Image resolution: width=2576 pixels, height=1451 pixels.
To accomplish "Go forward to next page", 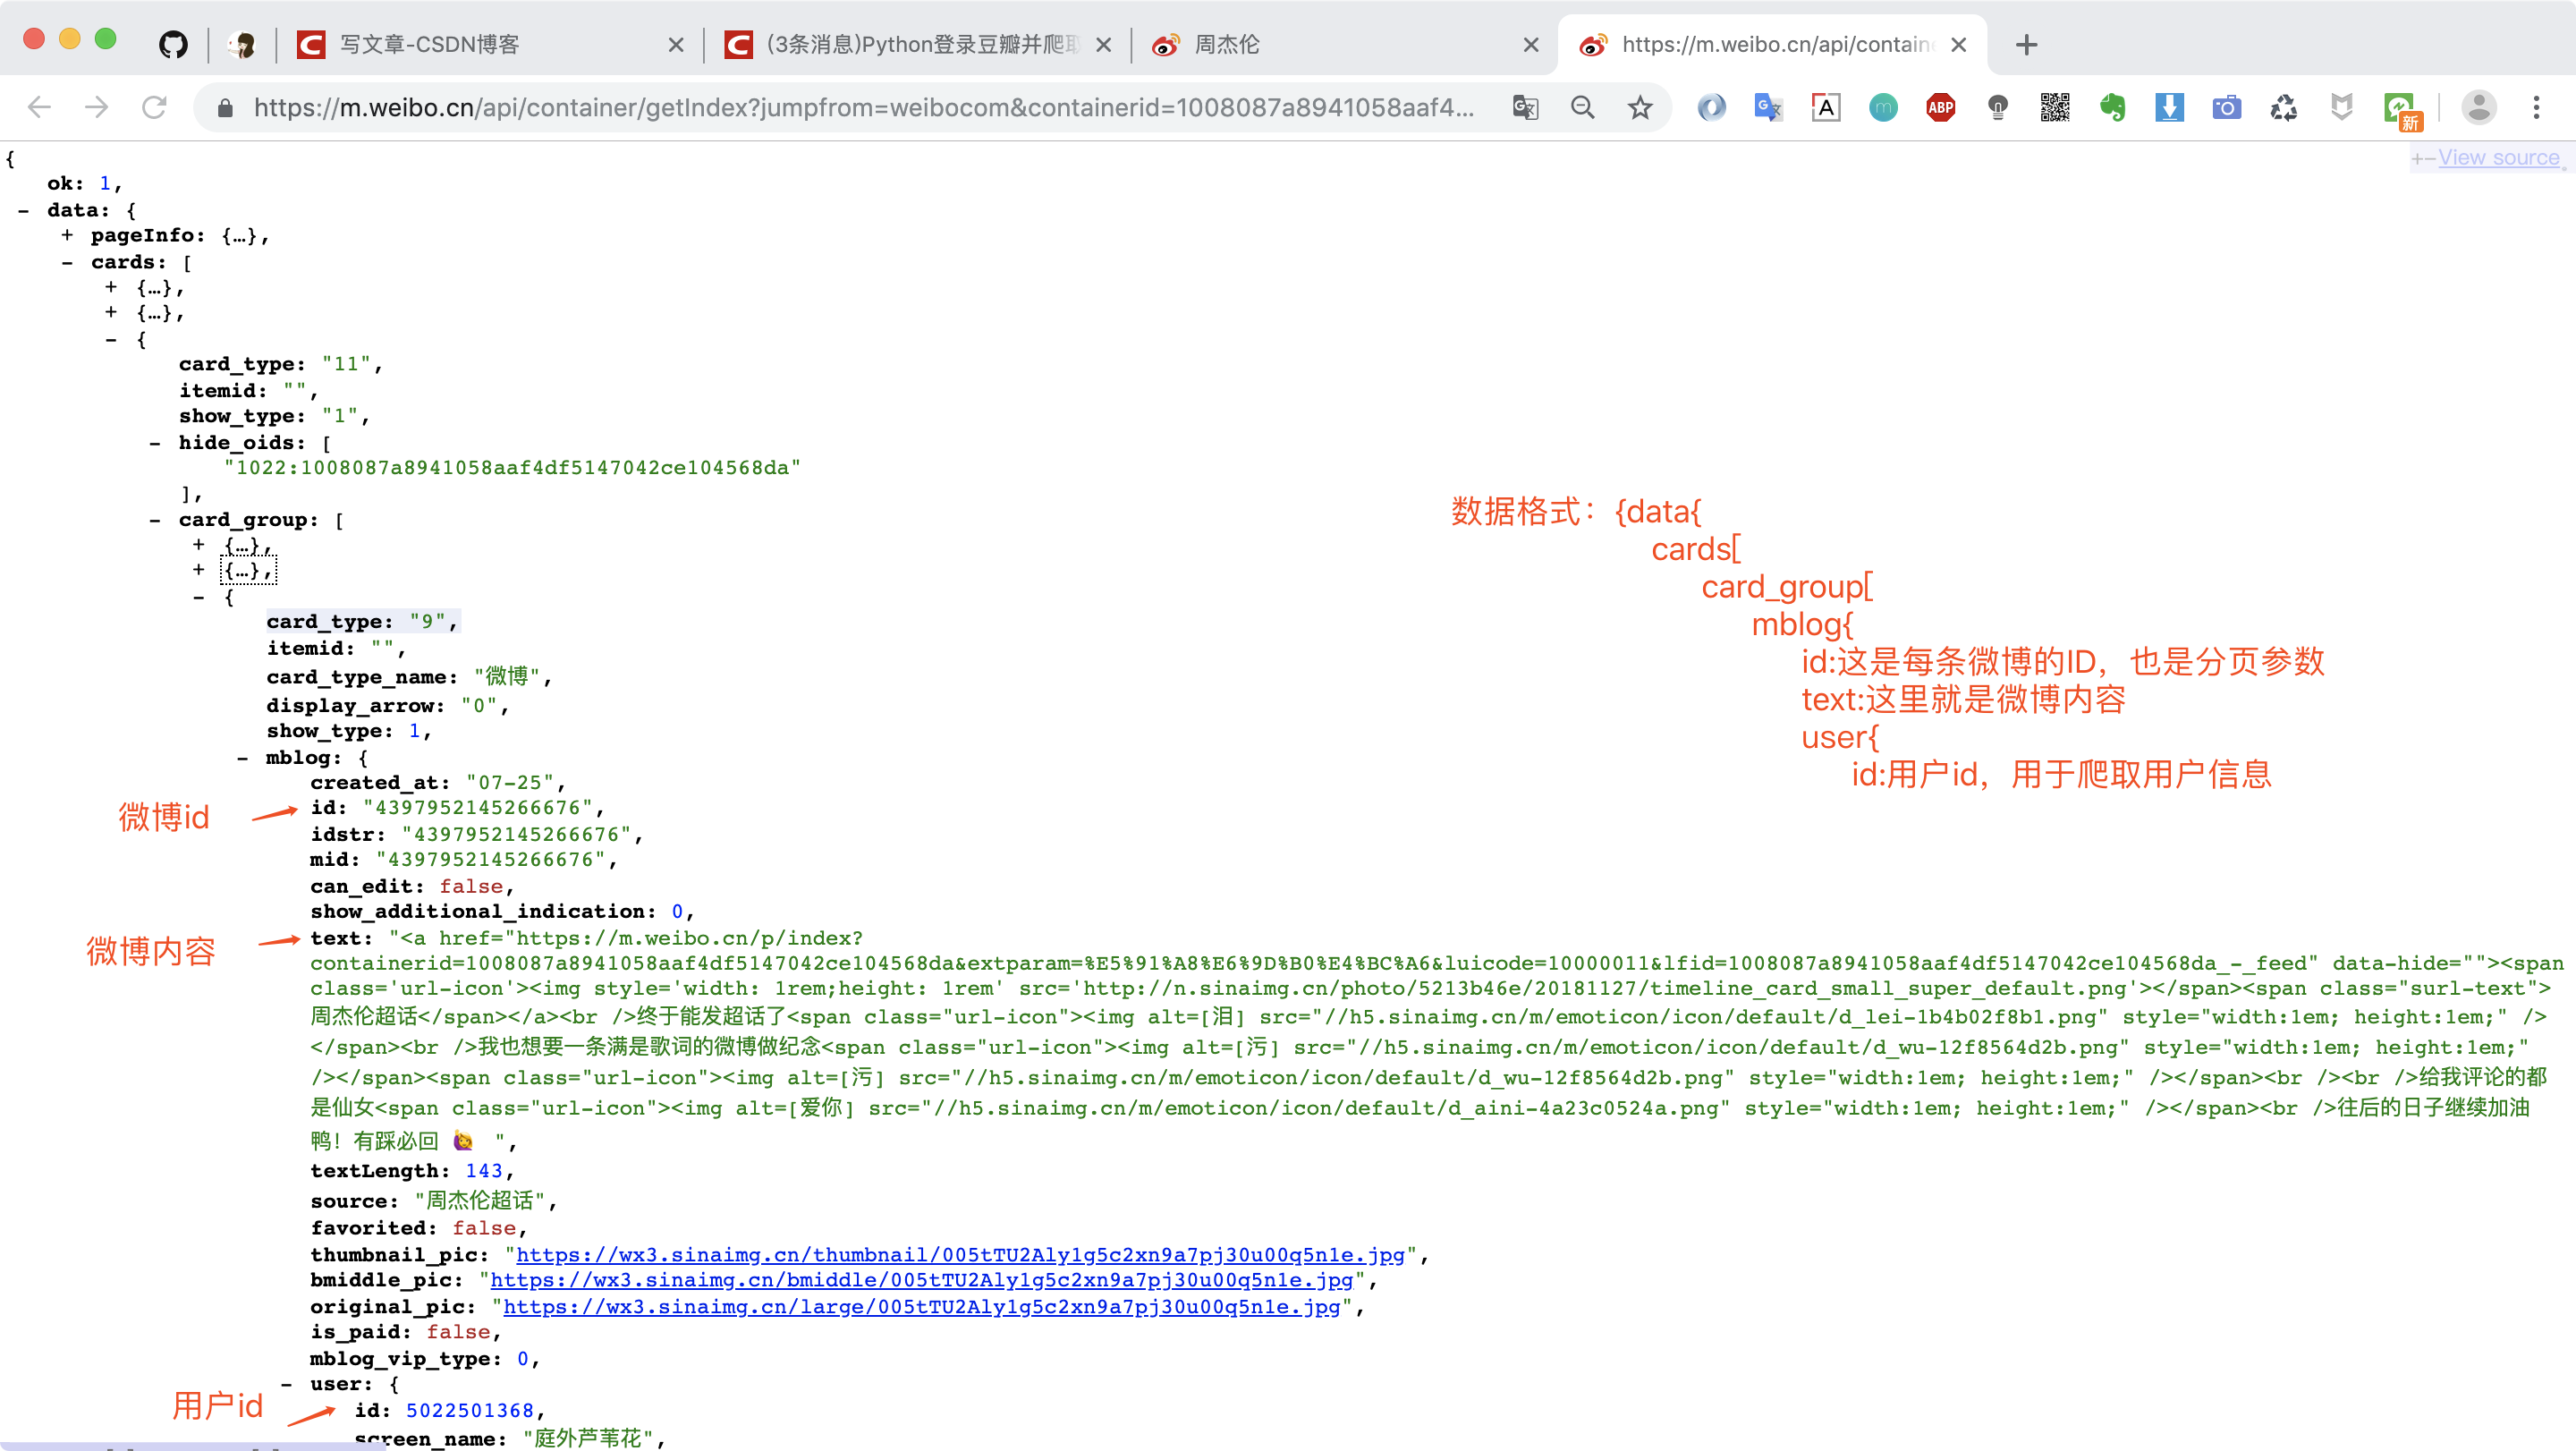I will (x=96, y=107).
